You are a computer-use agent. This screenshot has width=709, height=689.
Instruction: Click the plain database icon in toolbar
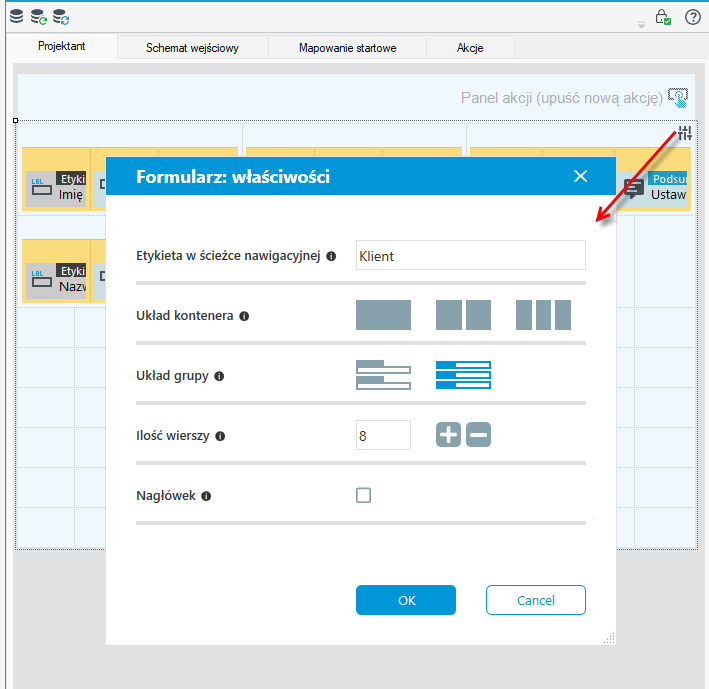(x=16, y=16)
